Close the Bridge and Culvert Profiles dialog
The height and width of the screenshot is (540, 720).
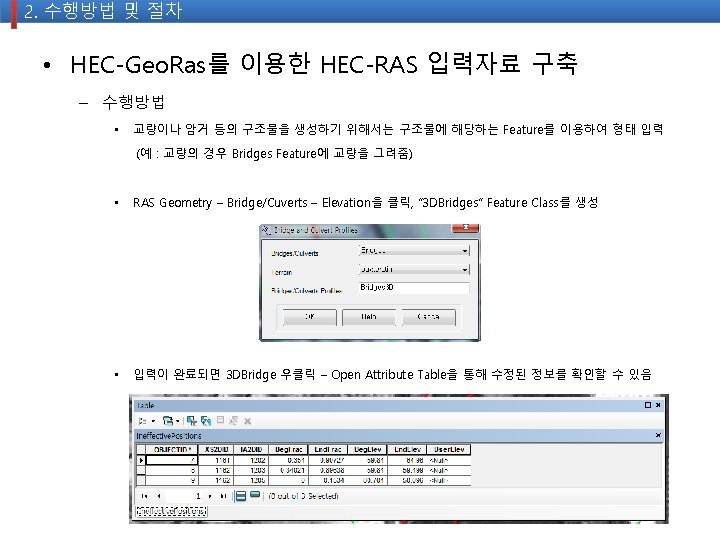(x=466, y=228)
